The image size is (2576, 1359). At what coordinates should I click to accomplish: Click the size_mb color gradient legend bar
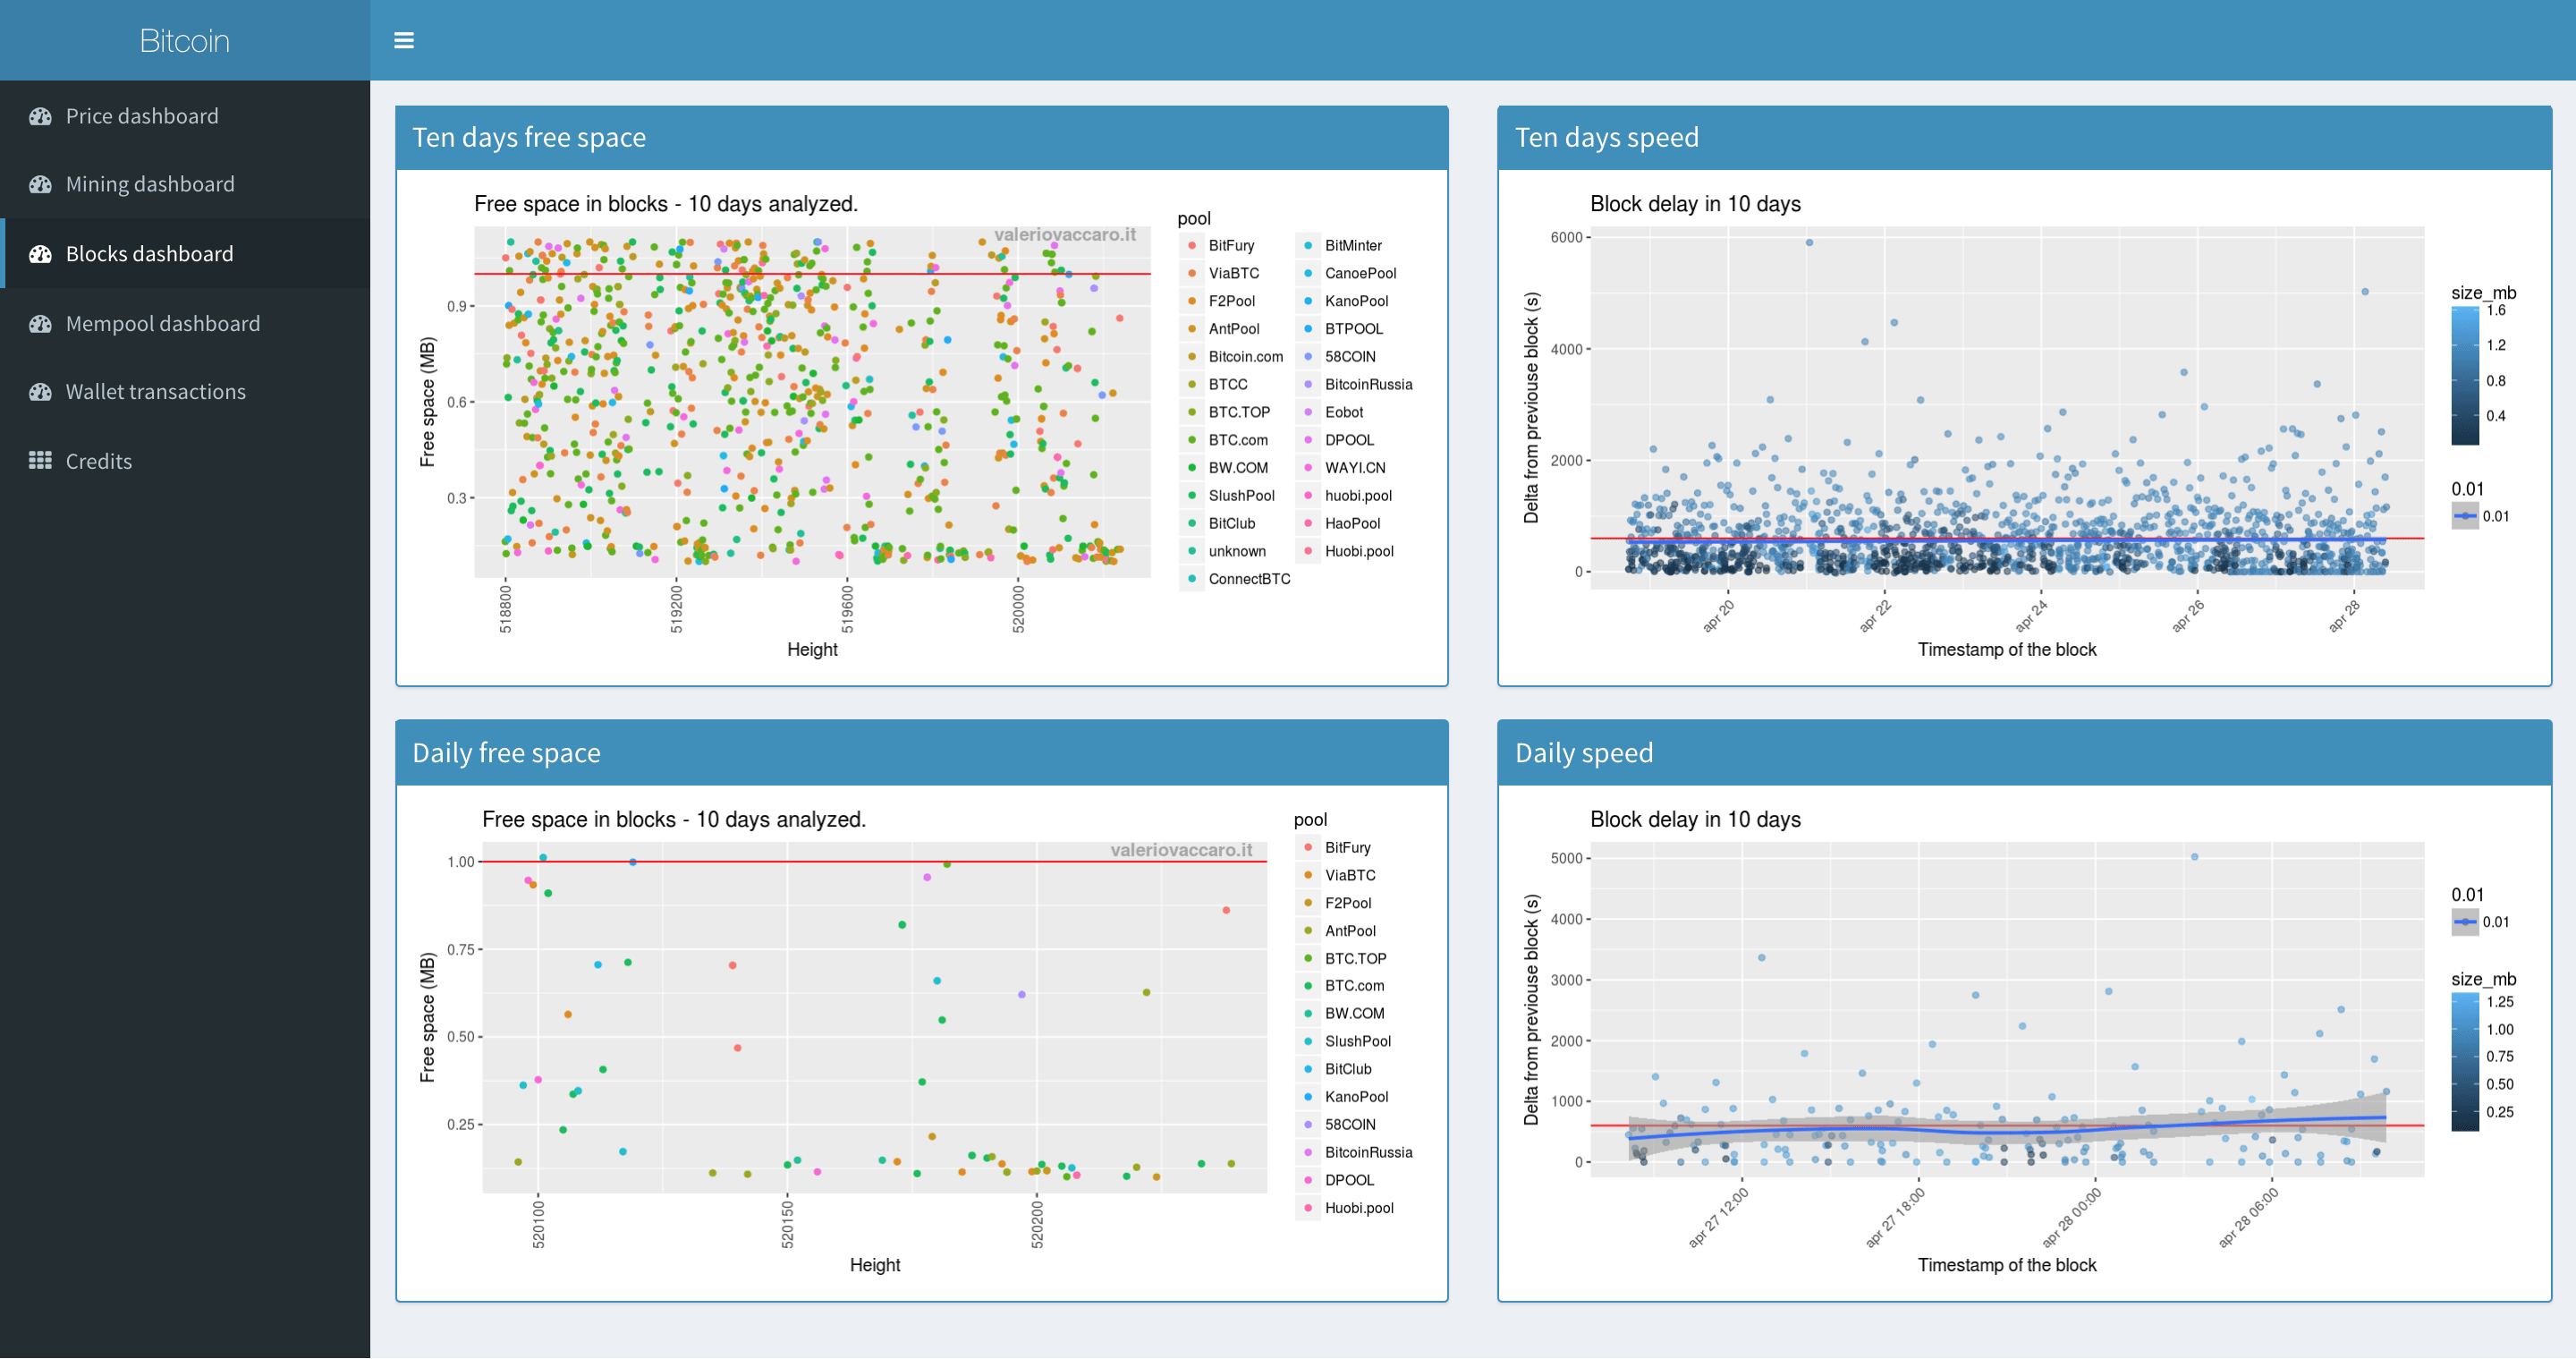click(2465, 375)
